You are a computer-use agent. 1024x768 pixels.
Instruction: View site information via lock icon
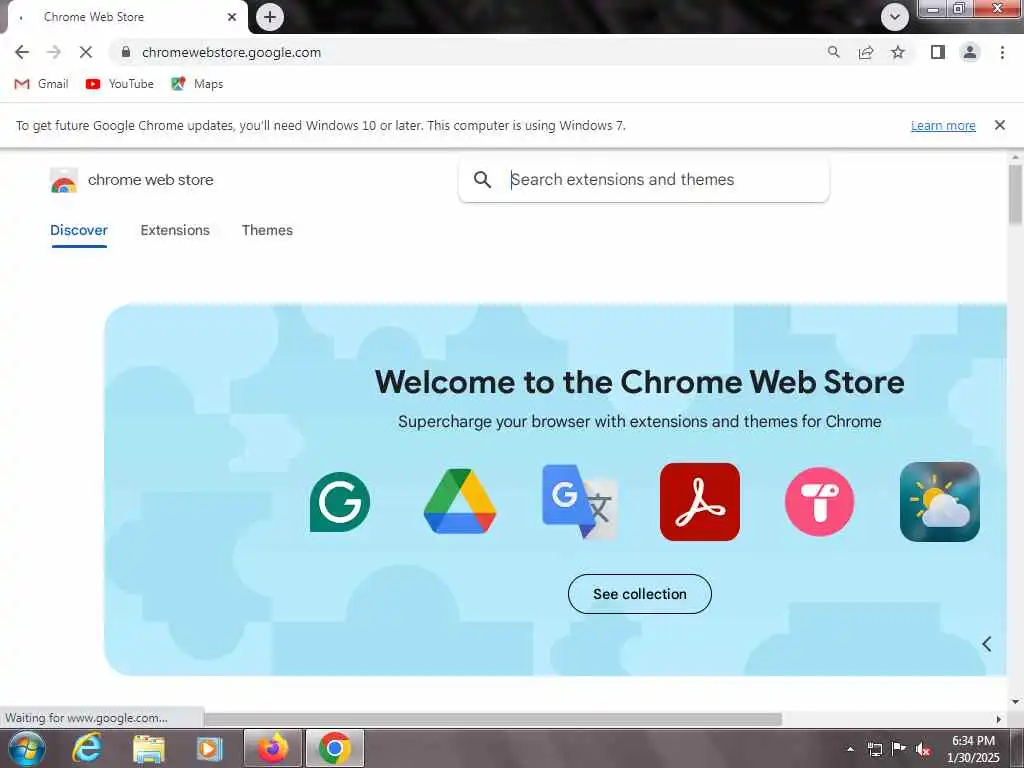coord(127,52)
